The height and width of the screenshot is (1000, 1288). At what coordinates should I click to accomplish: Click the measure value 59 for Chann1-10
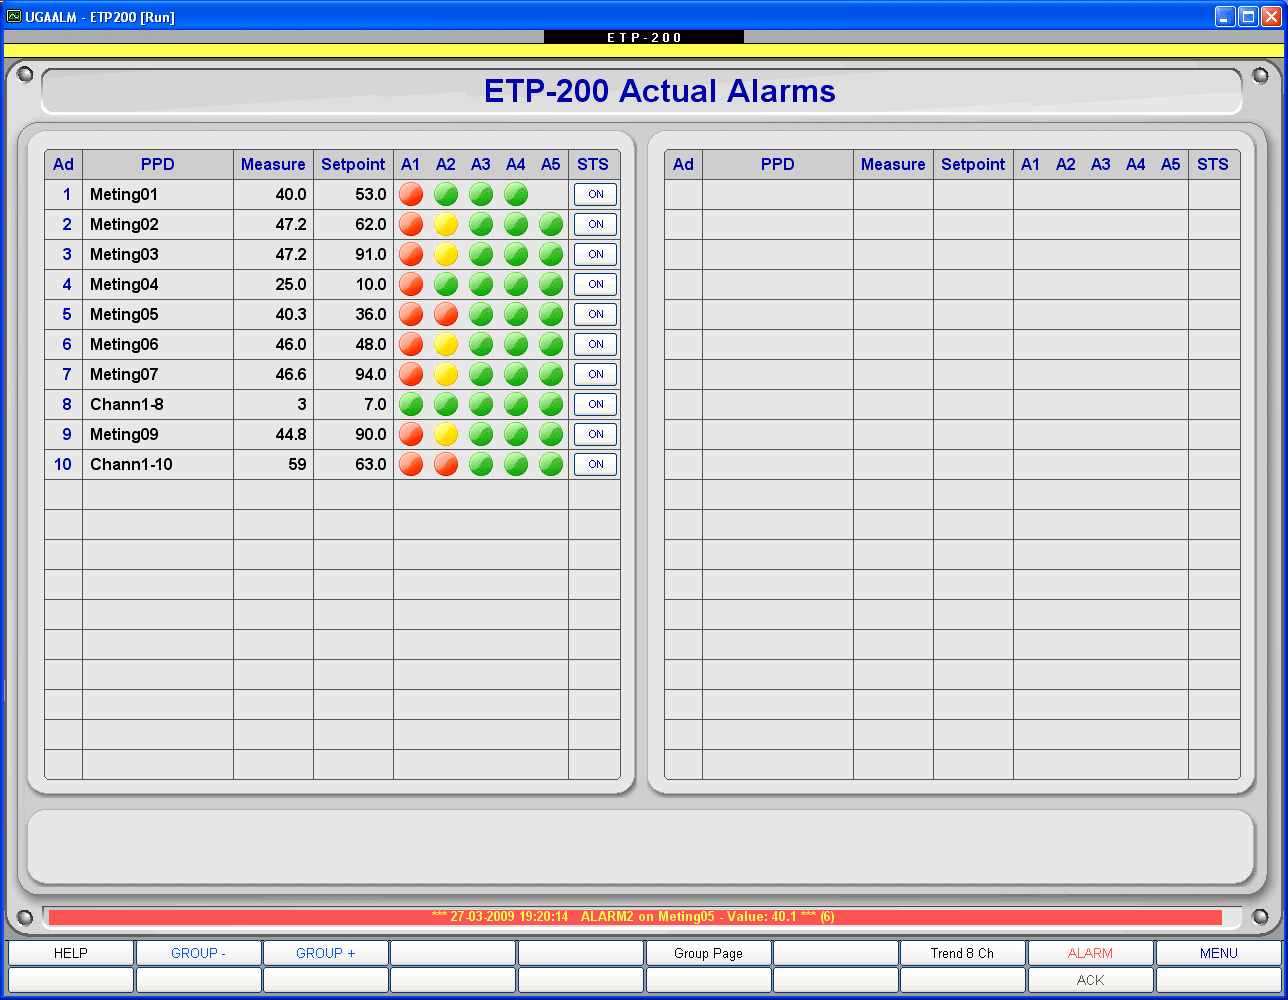[298, 464]
